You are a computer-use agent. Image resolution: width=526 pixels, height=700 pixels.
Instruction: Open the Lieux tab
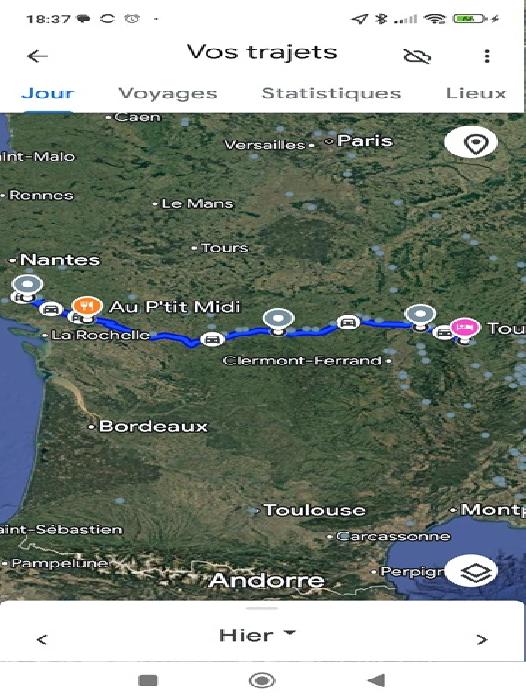[476, 93]
